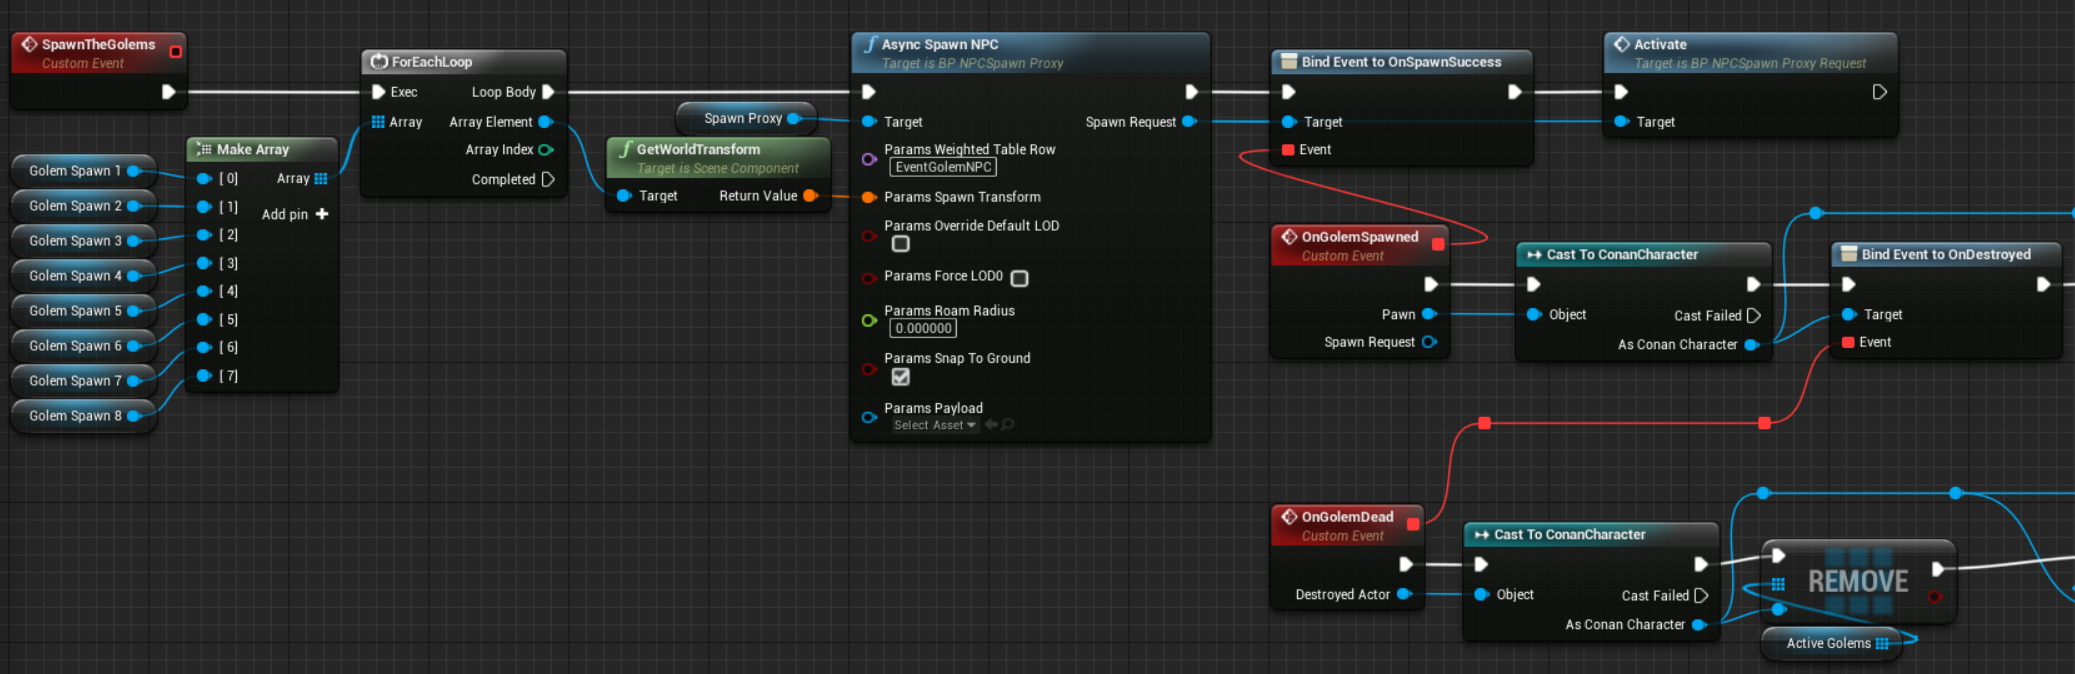Screen dimensions: 2075x674
Task: Select the Async Spawn NPC node title
Action: [x=940, y=44]
